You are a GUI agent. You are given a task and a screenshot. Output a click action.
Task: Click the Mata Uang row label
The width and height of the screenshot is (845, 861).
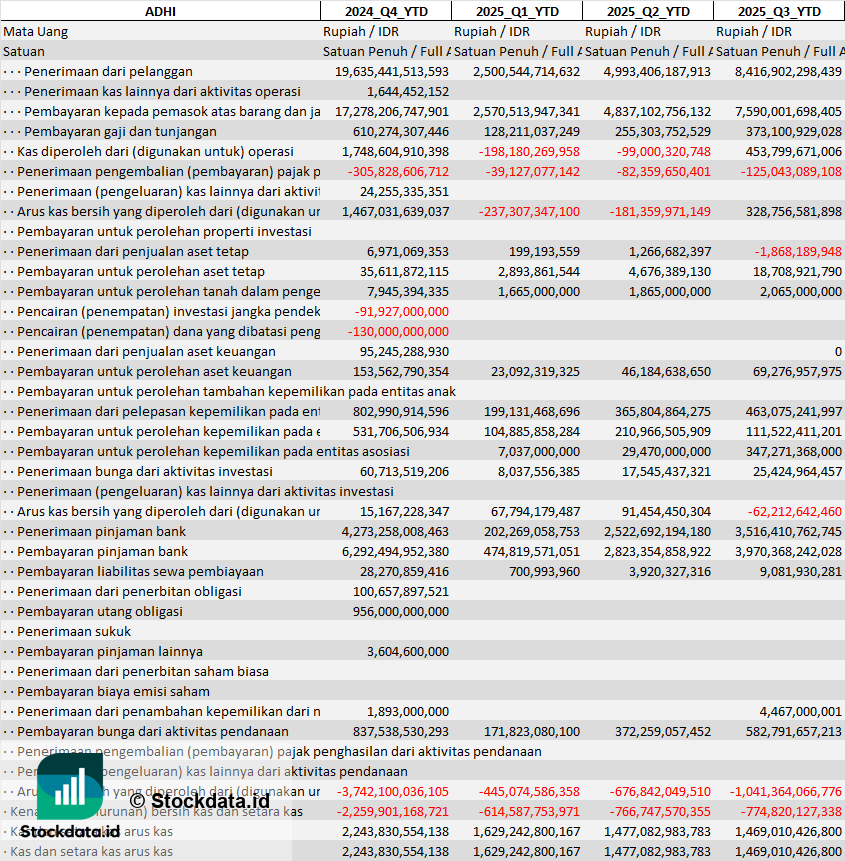tap(36, 32)
